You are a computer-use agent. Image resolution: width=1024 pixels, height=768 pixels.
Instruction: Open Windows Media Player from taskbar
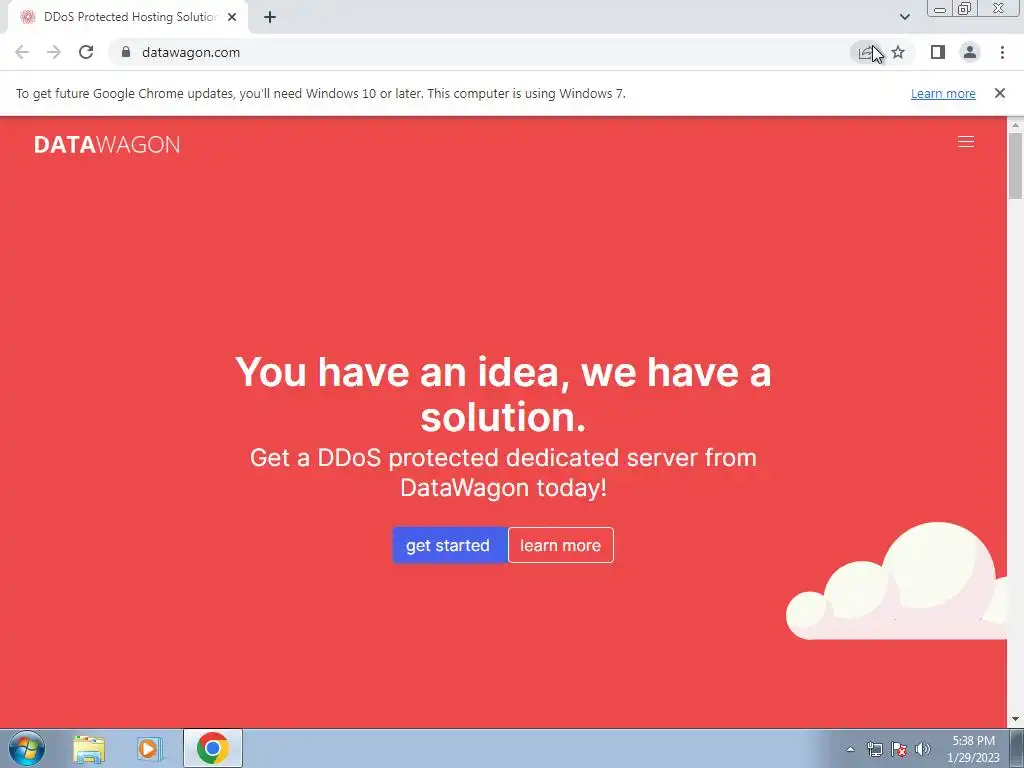point(150,748)
